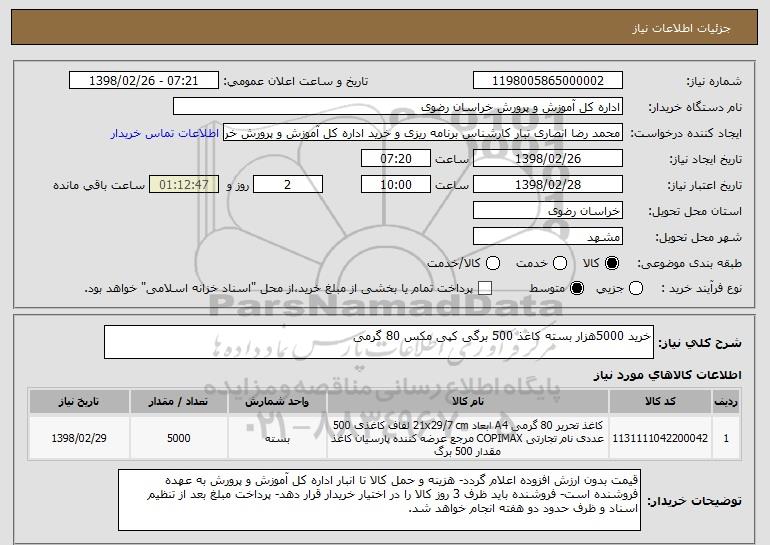This screenshot has height=545, width=770.
Task: Click product code 113111042200042 cell
Action: pyautogui.click(x=660, y=438)
